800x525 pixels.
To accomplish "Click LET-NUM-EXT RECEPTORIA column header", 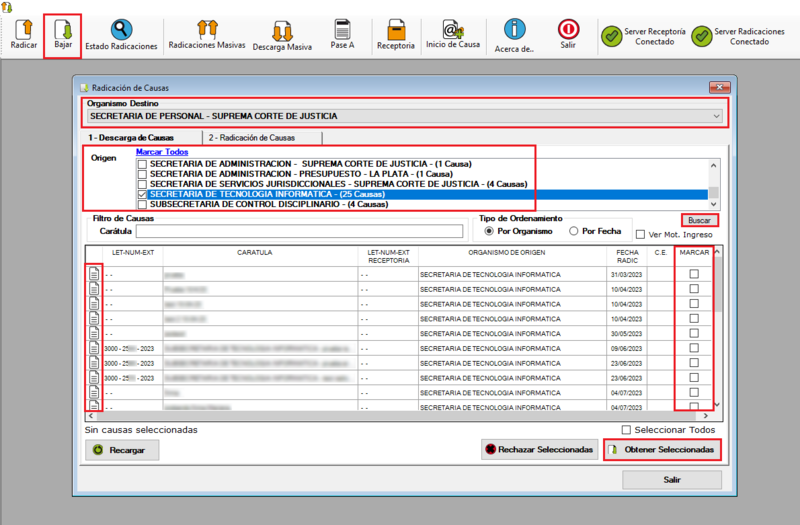I will click(388, 256).
